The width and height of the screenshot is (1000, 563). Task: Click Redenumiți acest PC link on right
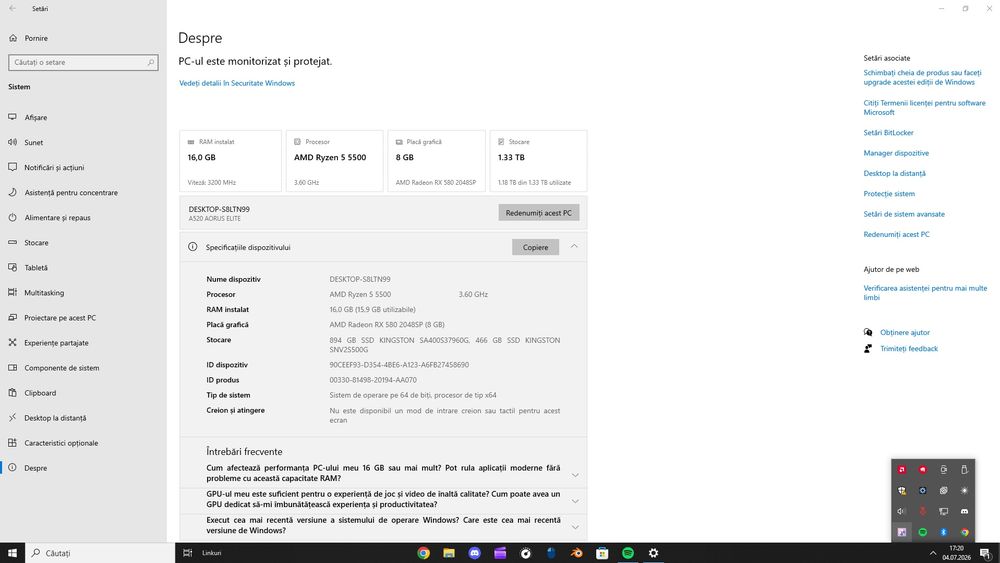tap(896, 235)
